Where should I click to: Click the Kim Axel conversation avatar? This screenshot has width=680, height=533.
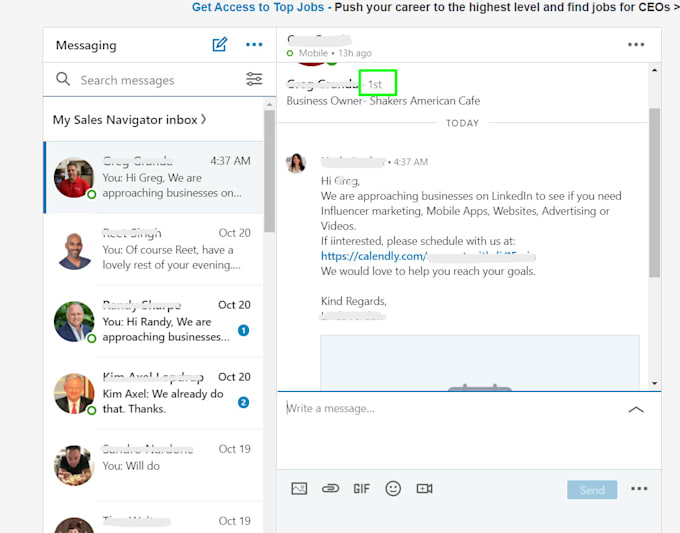click(74, 394)
